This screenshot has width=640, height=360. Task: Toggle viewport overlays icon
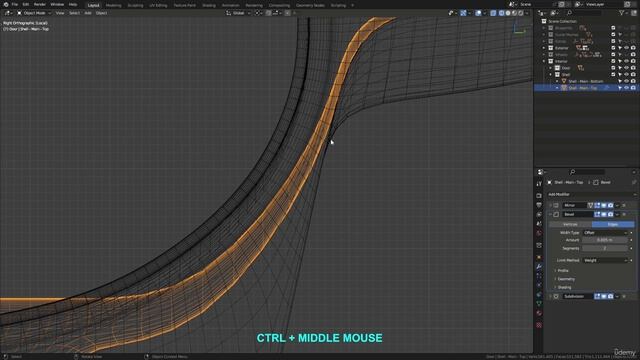click(478, 13)
